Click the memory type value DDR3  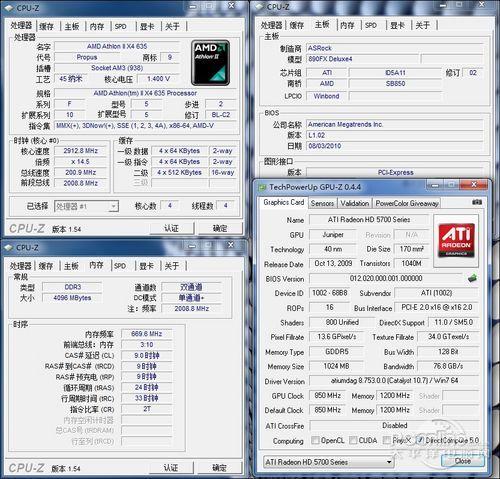click(x=72, y=287)
